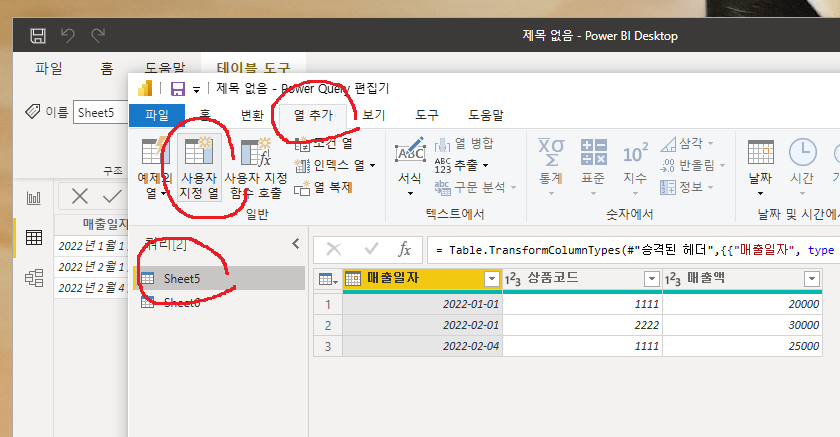
Task: Click 사용자 지정 열 custom column button
Action: coord(199,167)
